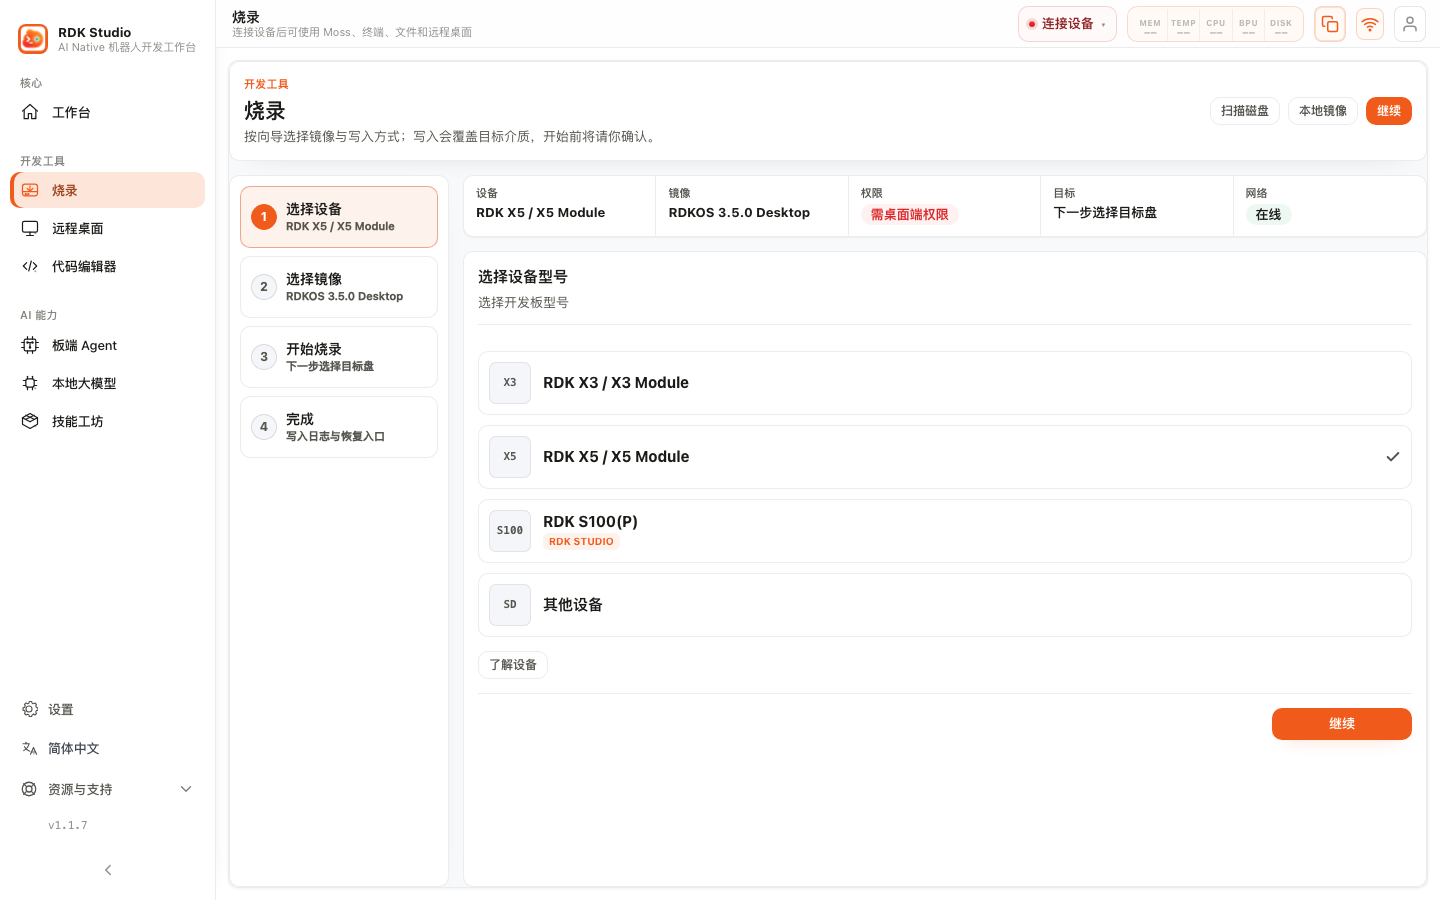The width and height of the screenshot is (1440, 900).
Task: Click the RDK STUDIO tag
Action: (581, 542)
